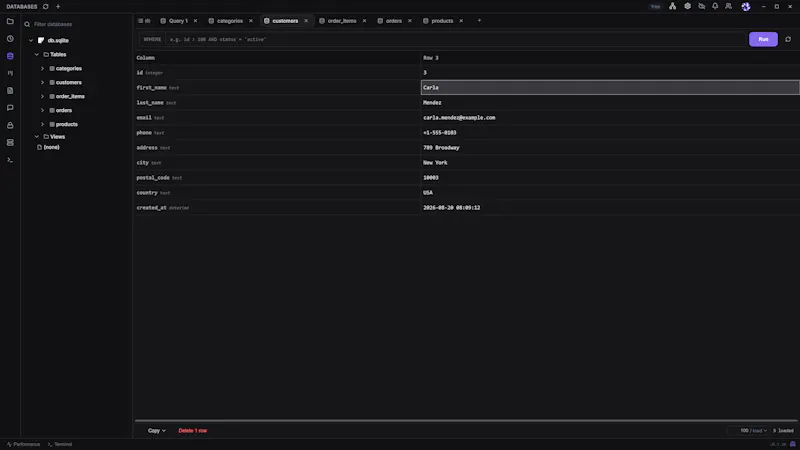
Task: Open the Performance panel in status bar
Action: coord(23,444)
